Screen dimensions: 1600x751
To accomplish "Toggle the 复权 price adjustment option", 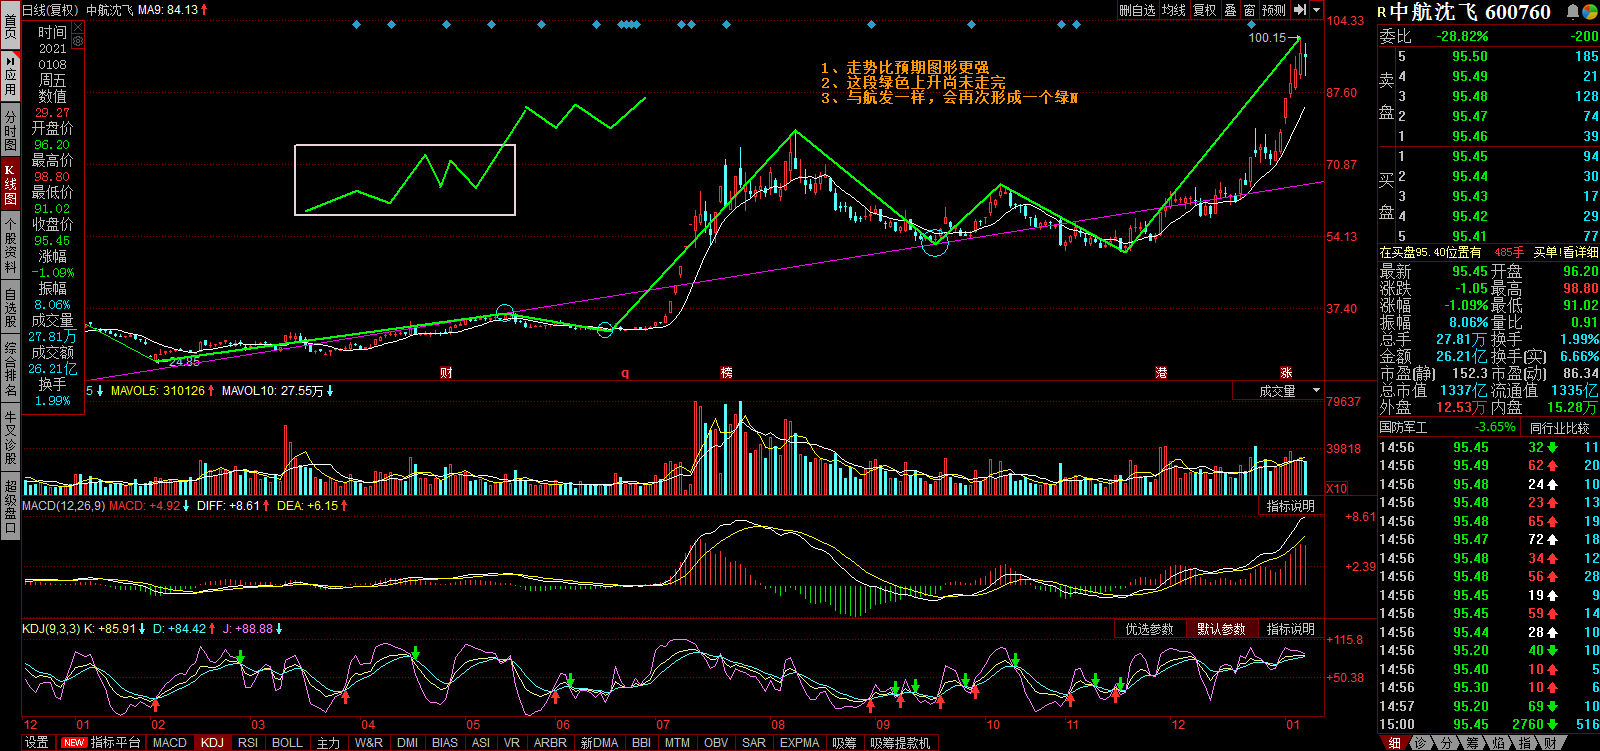I will pos(1205,10).
